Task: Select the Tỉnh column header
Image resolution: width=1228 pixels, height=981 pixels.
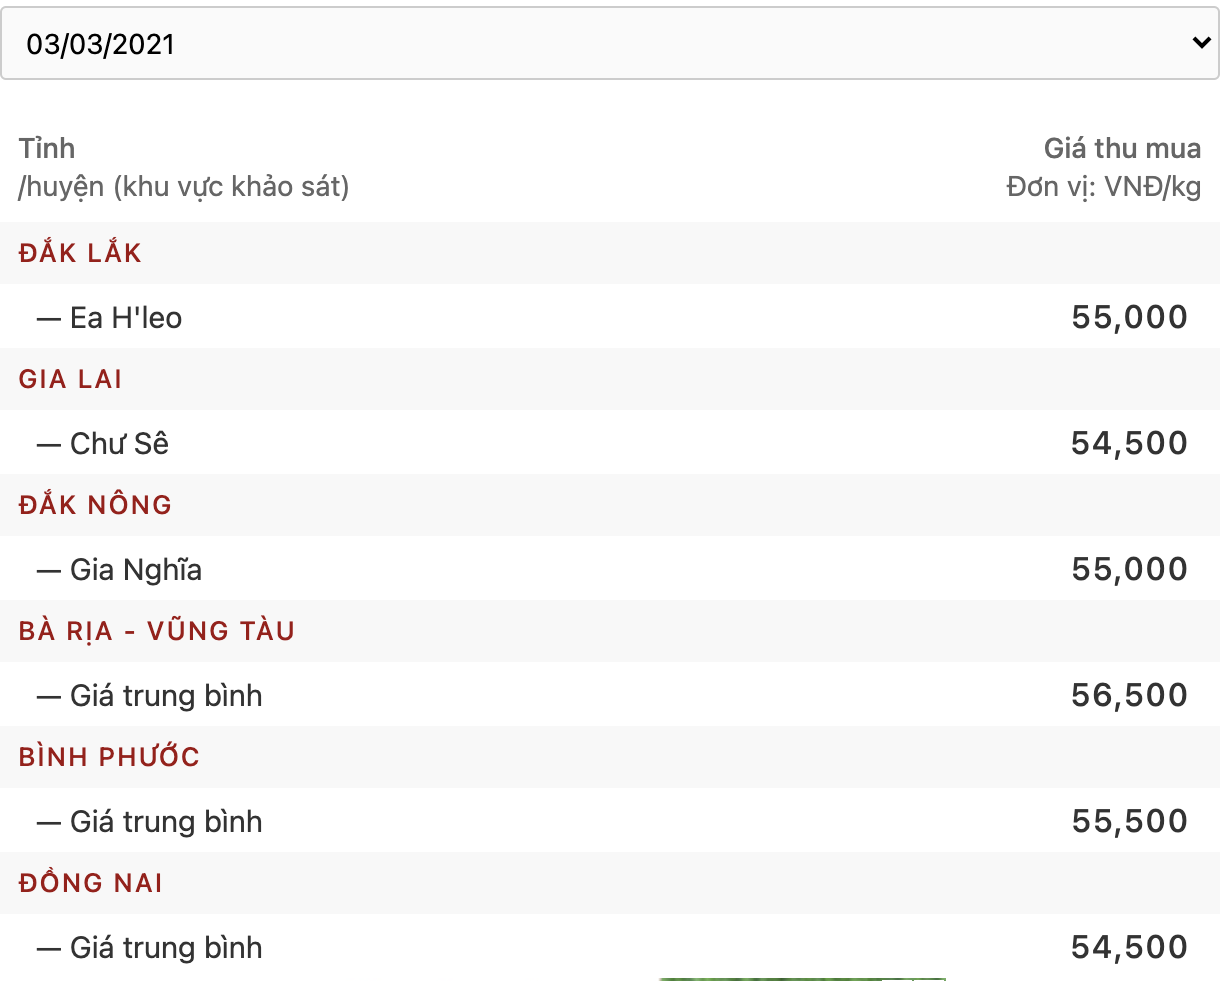Action: [x=46, y=148]
